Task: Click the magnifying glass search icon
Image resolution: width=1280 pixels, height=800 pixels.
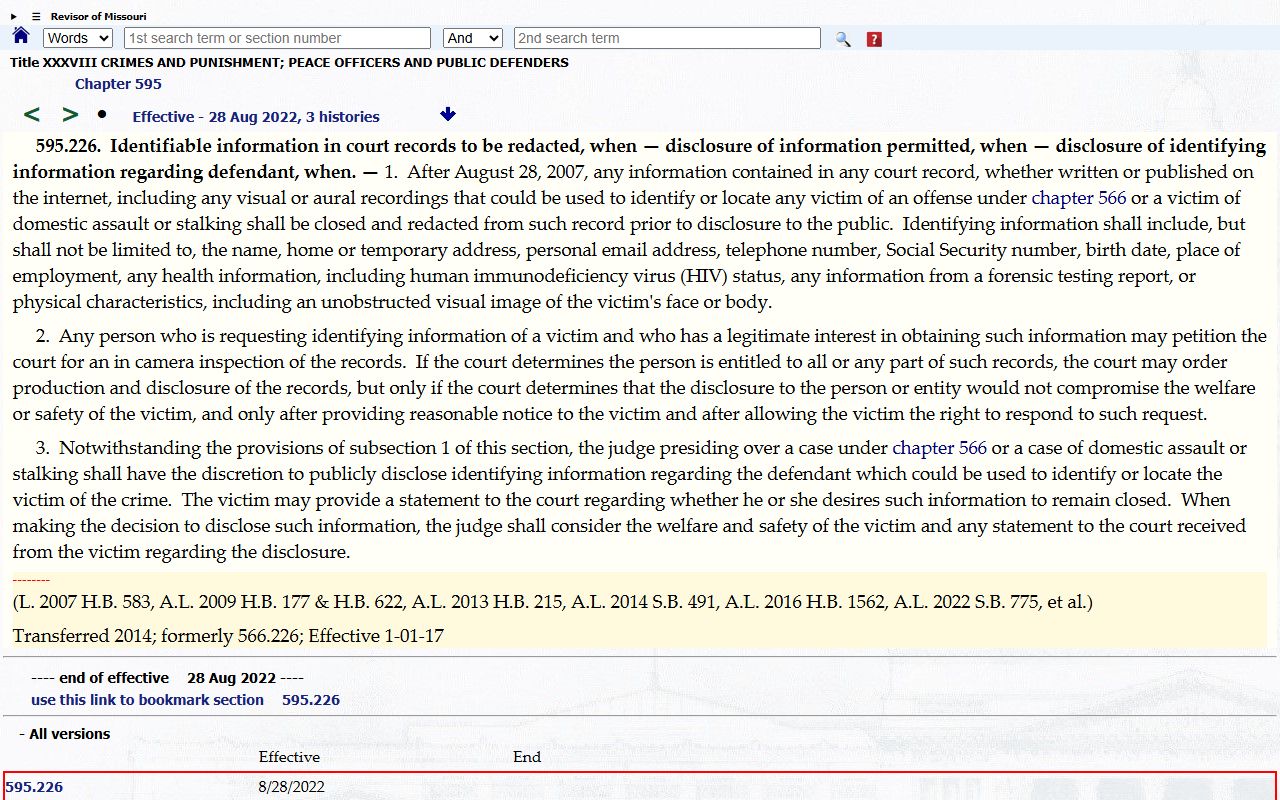Action: [x=843, y=39]
